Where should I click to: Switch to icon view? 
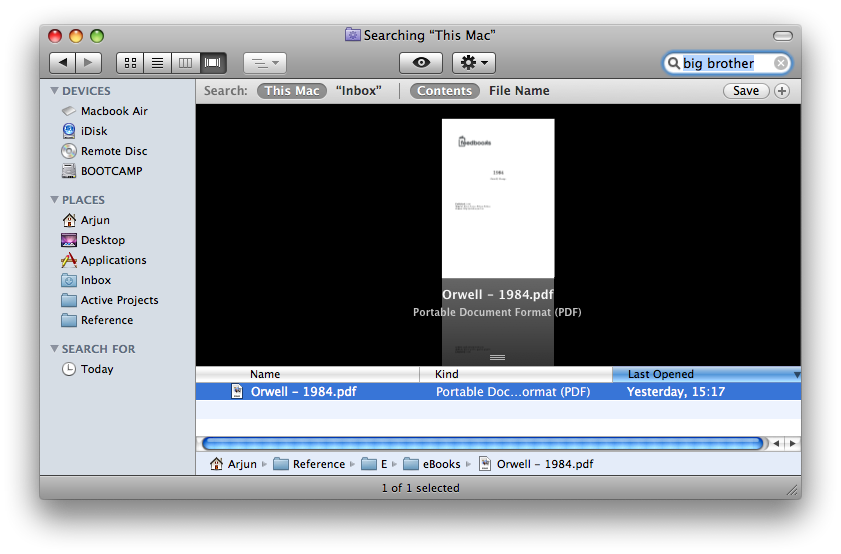(x=130, y=63)
